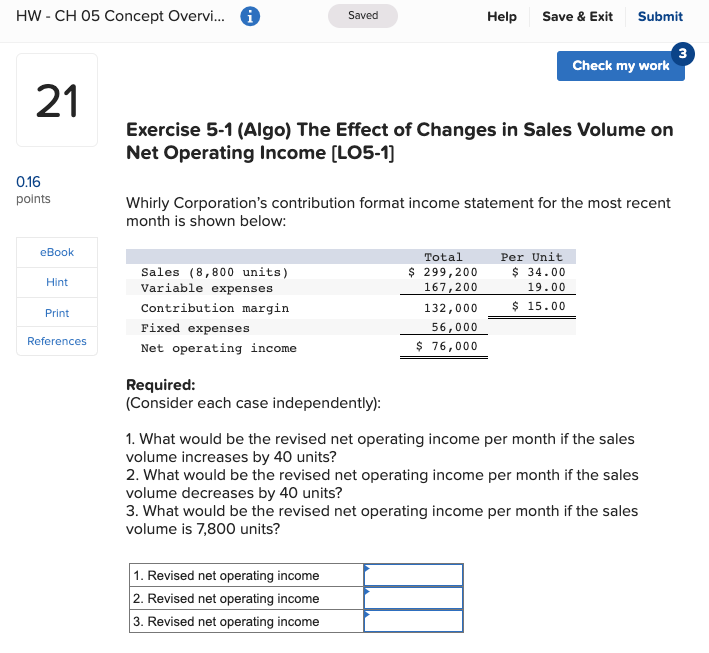Click the Net operating income row label

click(x=218, y=348)
